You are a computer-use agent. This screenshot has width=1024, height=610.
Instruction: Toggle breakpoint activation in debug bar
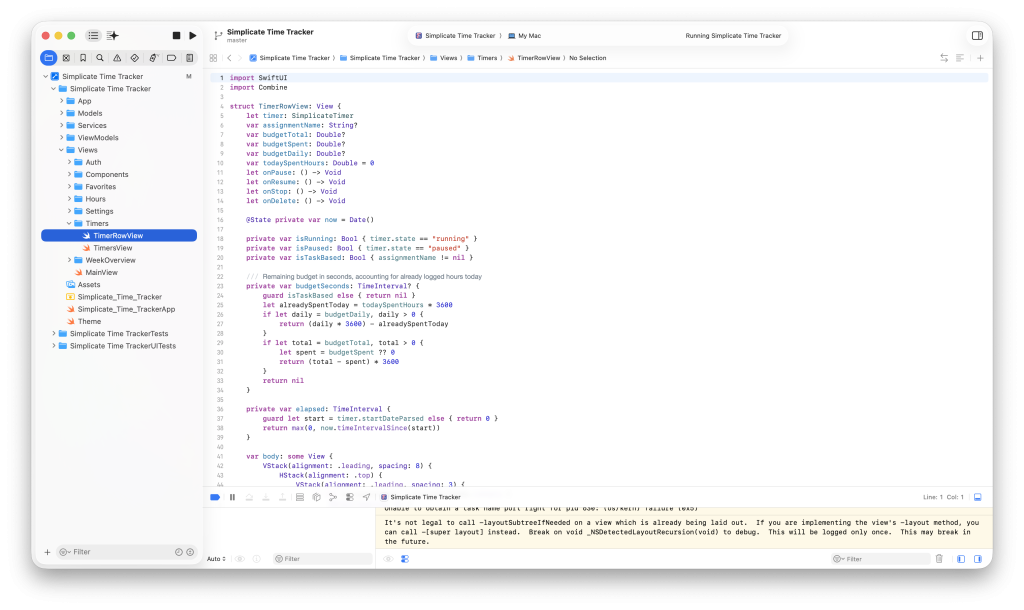tap(215, 497)
